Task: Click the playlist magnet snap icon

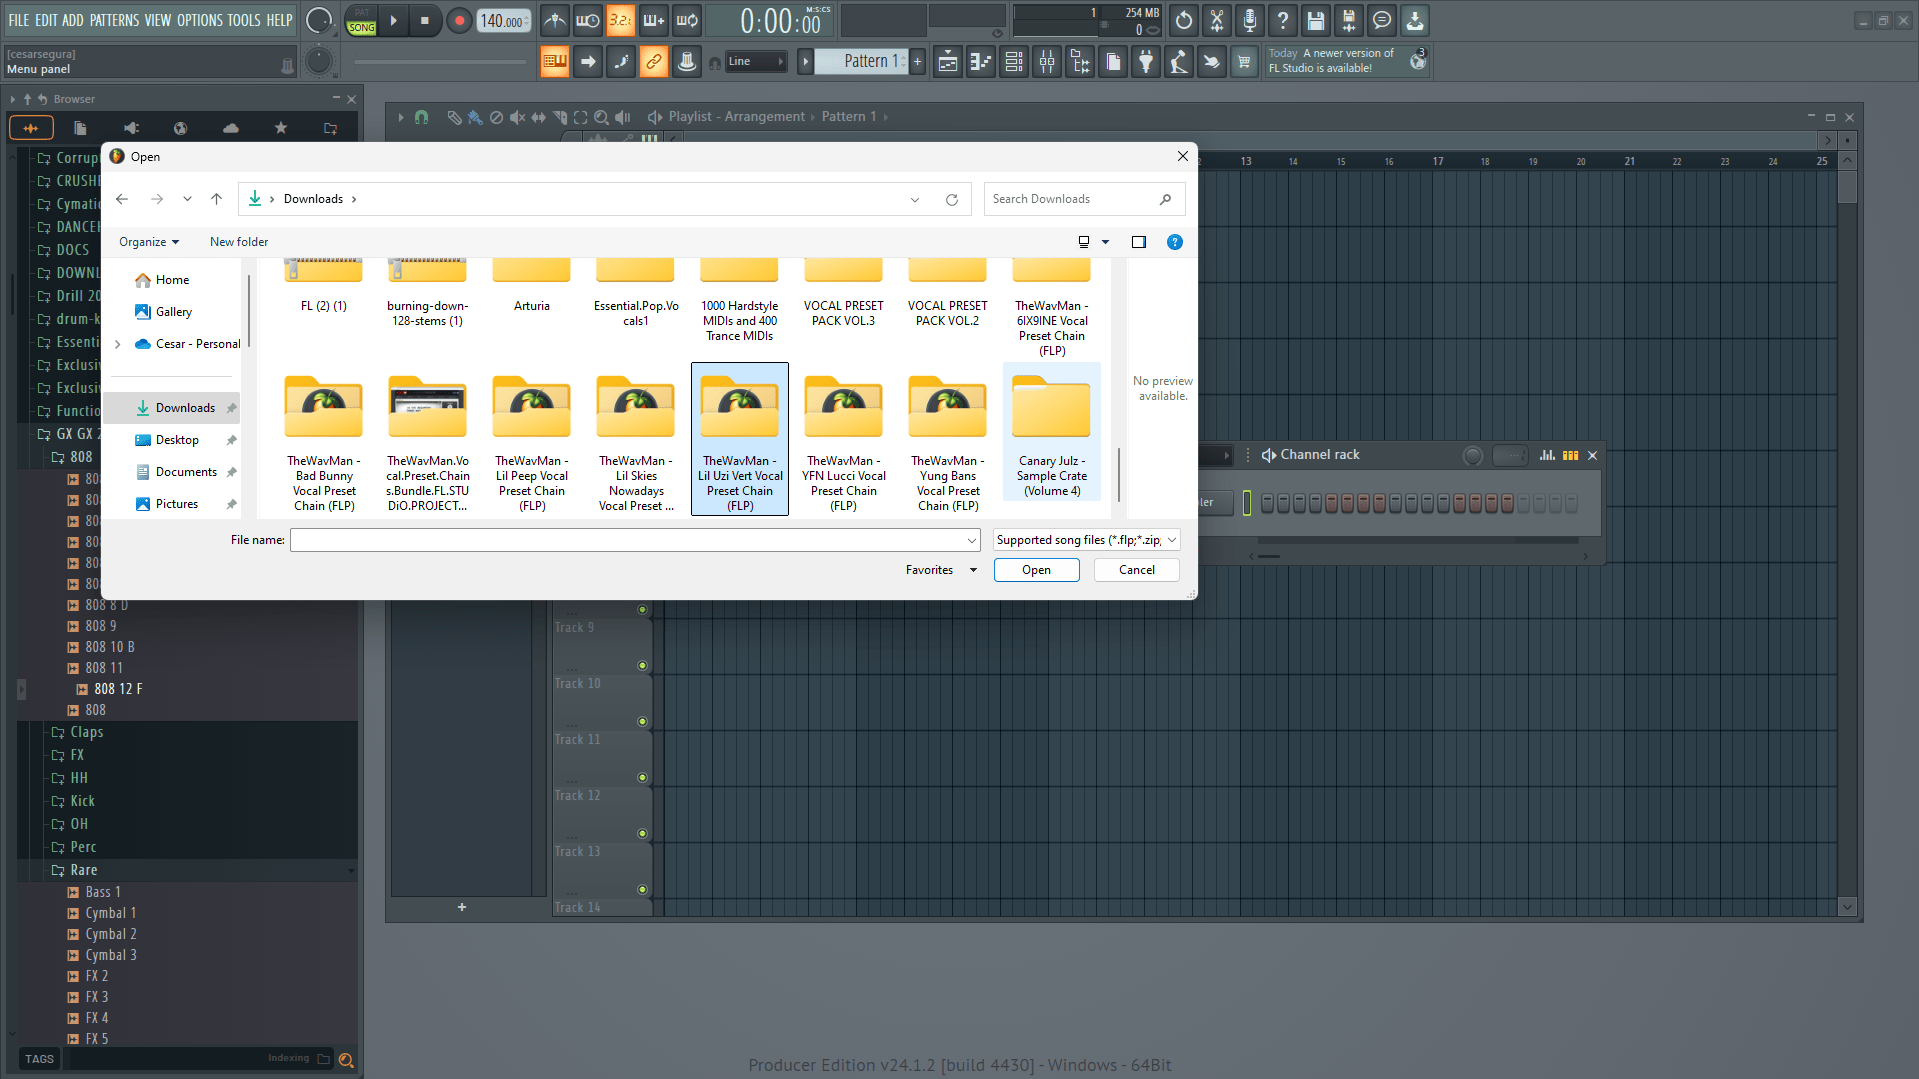Action: [421, 117]
